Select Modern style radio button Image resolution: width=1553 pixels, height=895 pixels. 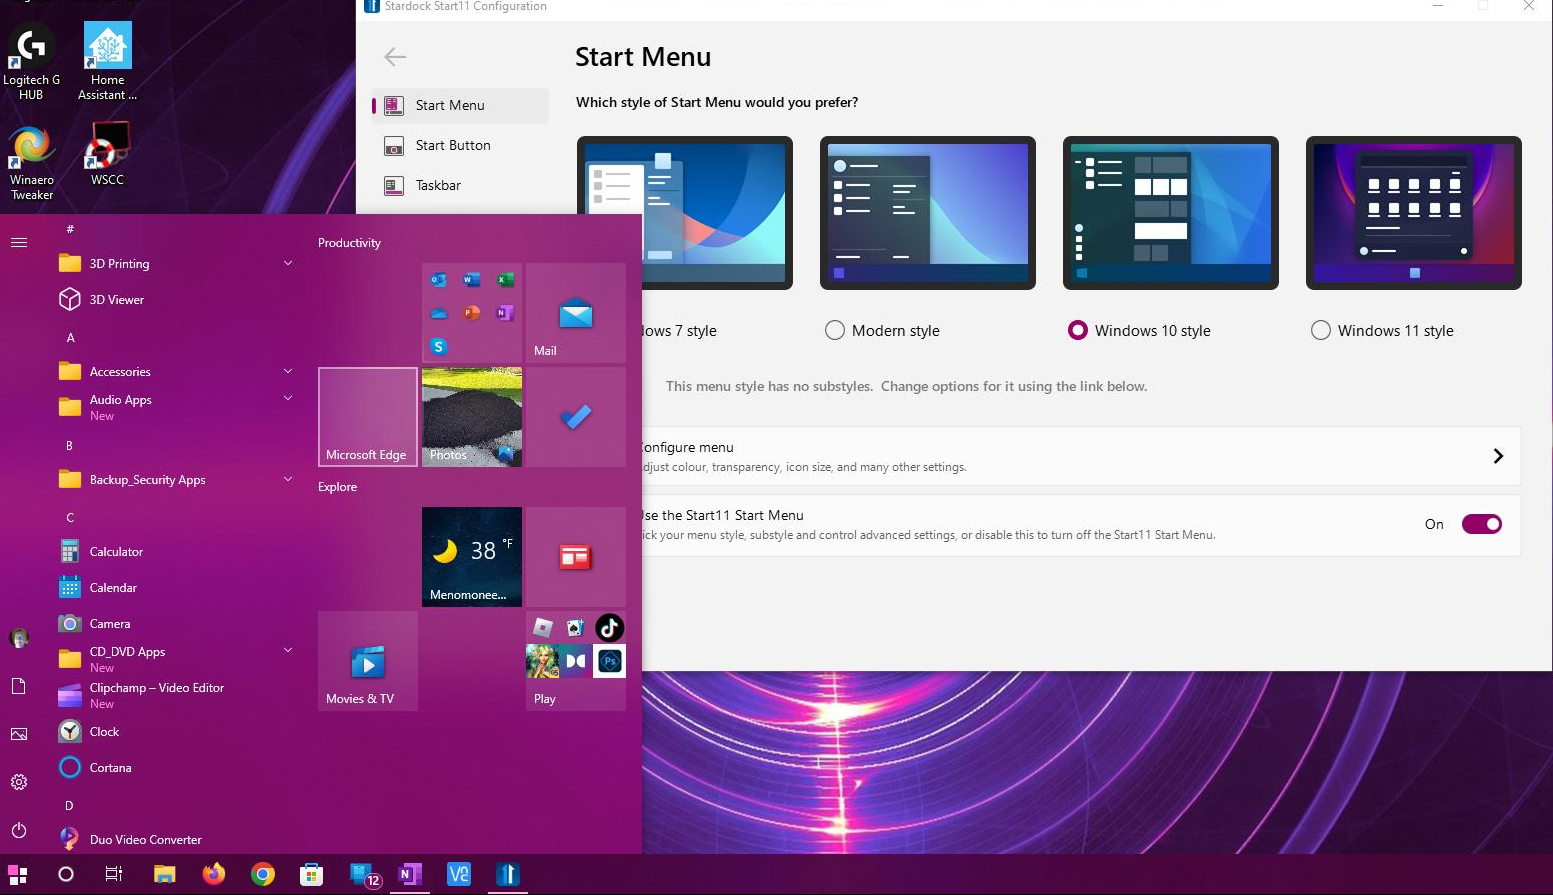pos(835,330)
